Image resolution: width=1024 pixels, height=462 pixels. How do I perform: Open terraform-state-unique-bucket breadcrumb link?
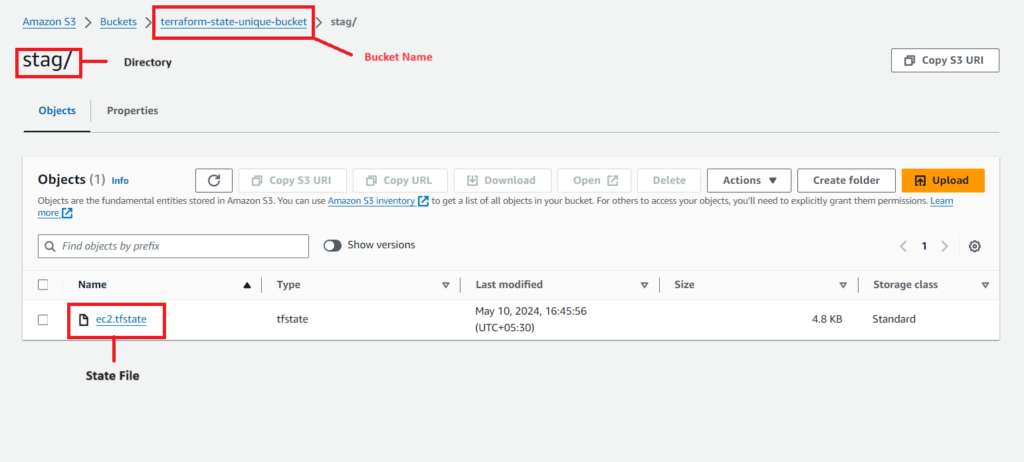point(234,22)
